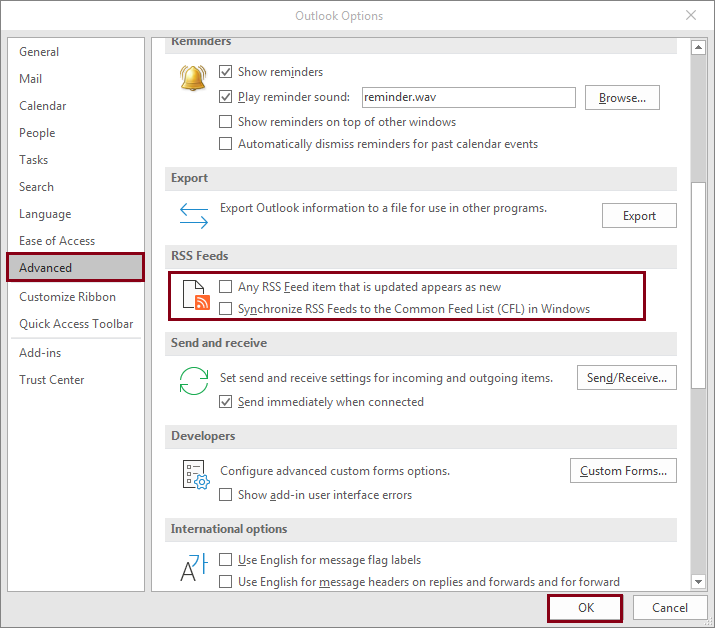This screenshot has height=628, width=715.
Task: Click the RSS Feeds section header
Action: point(199,256)
